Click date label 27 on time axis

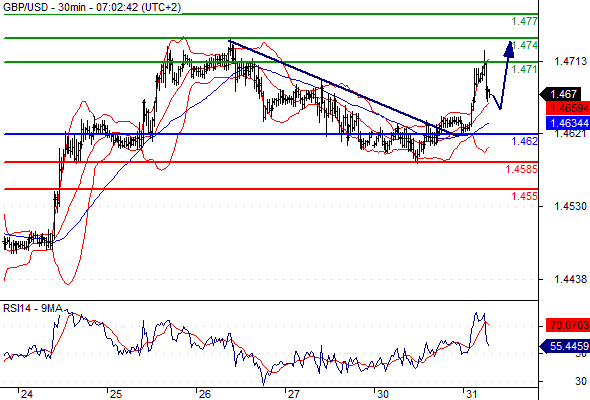293,394
